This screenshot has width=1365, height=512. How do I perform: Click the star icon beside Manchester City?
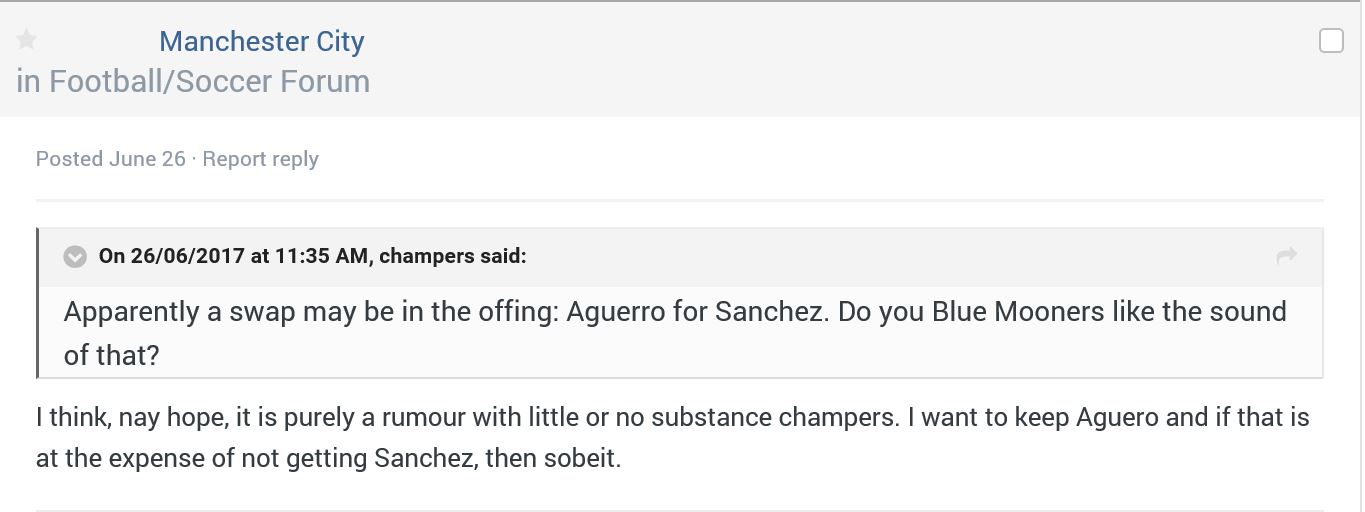click(x=27, y=40)
